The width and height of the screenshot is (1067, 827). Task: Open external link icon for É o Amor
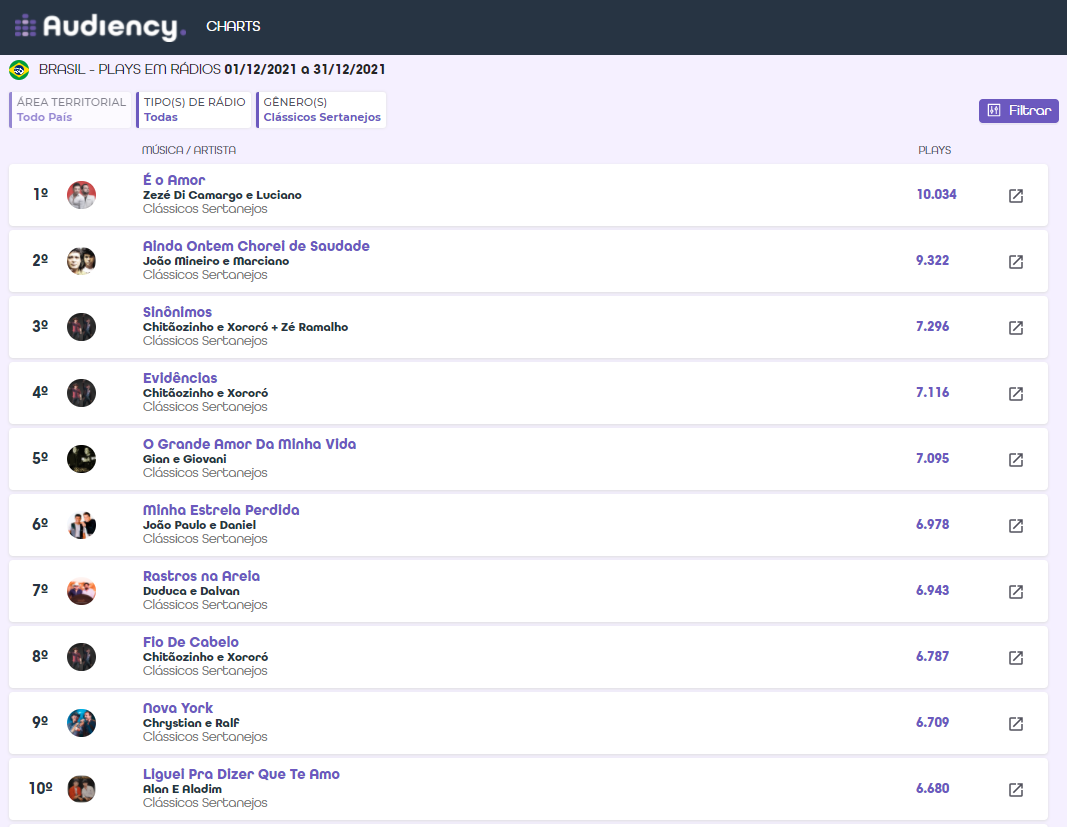click(1015, 196)
